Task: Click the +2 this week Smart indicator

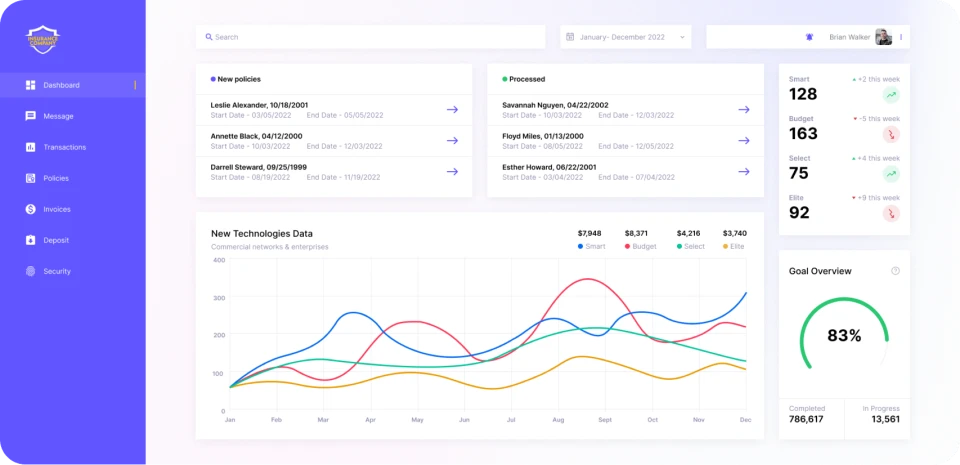Action: [x=876, y=80]
